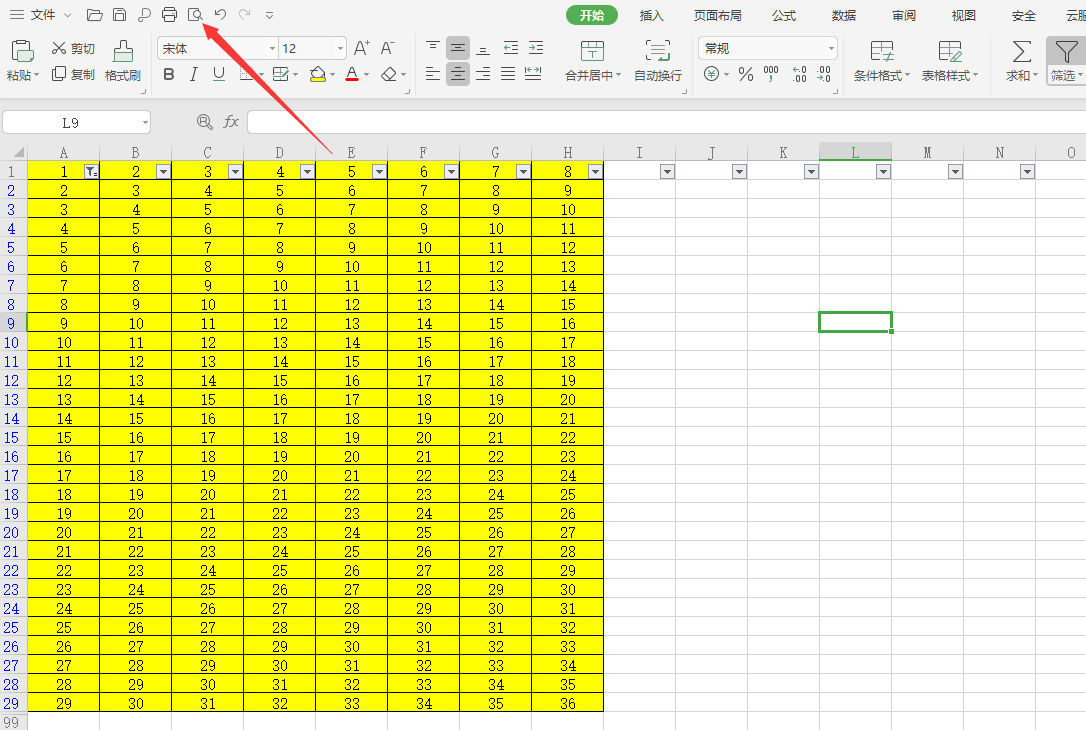Toggle italic formatting
Image resolution: width=1086 pixels, height=730 pixels.
[x=194, y=74]
